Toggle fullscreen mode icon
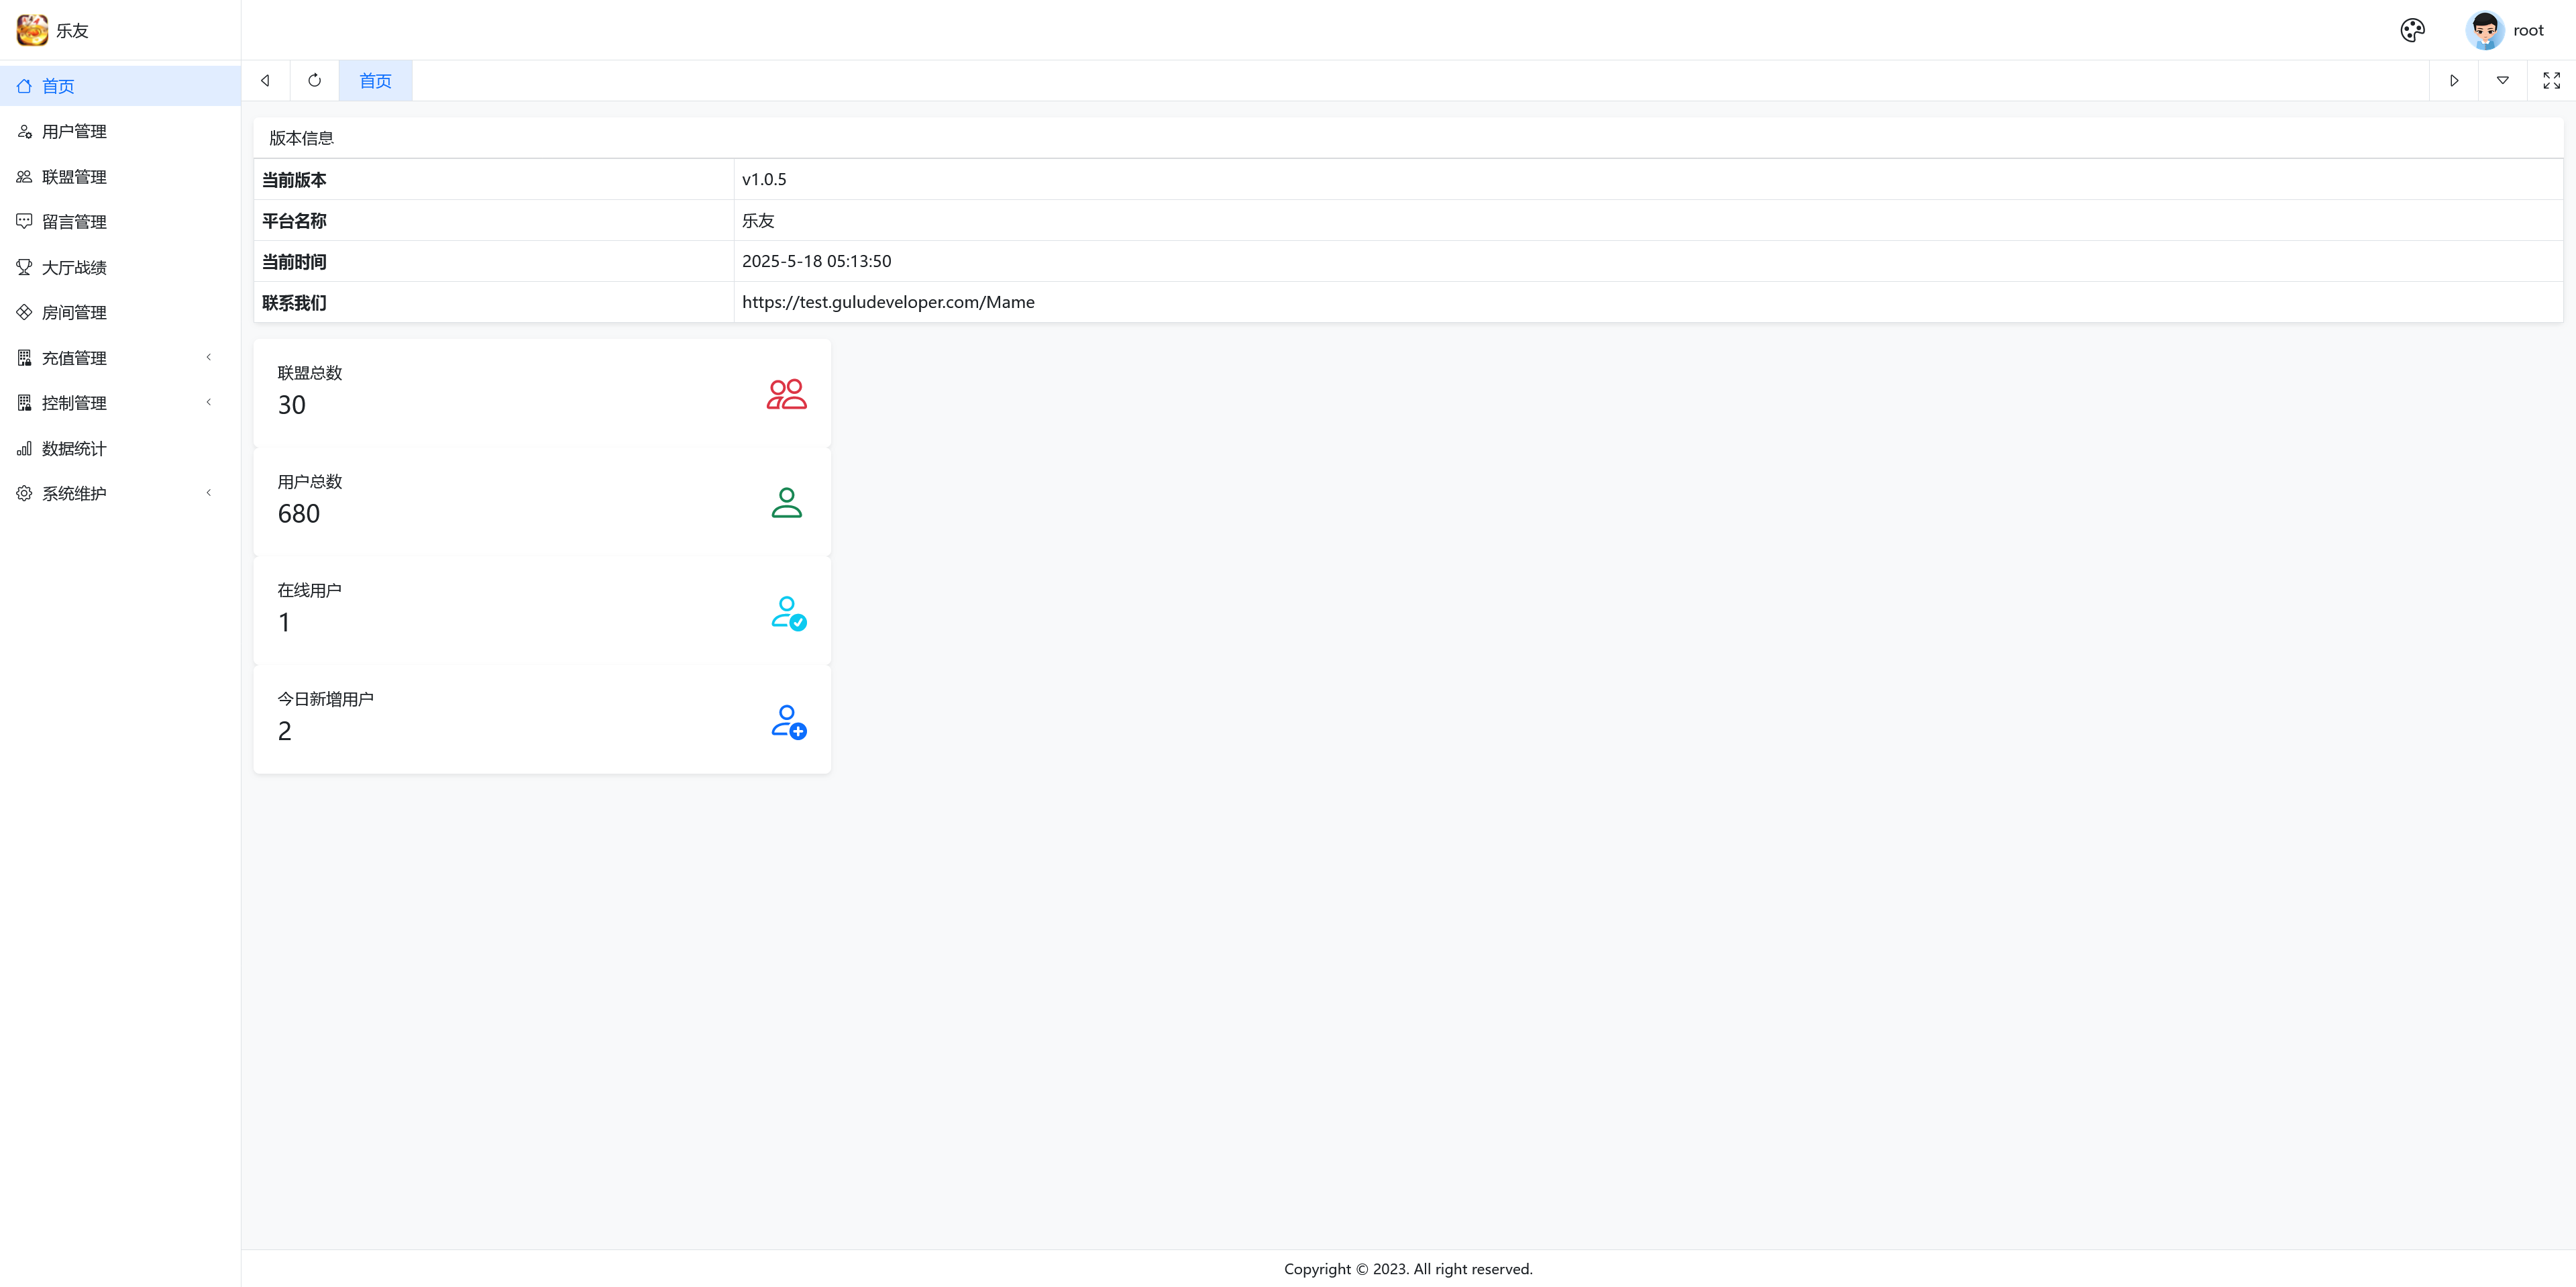Screen dimensions: 2576x1287 tap(2551, 80)
